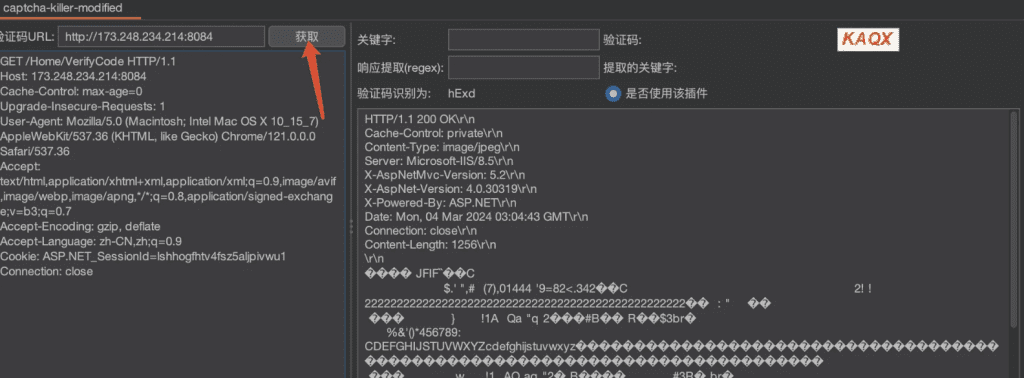Click the Host header line in request

[73, 76]
